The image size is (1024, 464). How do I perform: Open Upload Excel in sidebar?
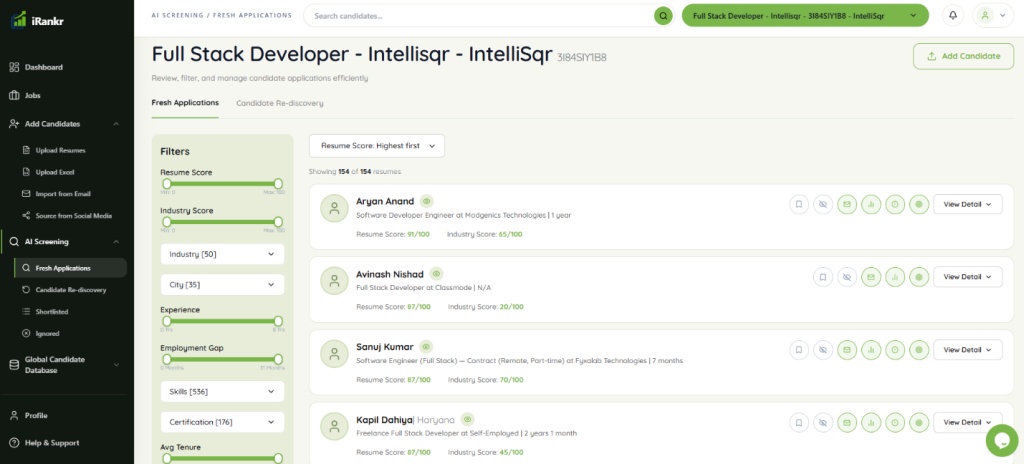coord(55,173)
